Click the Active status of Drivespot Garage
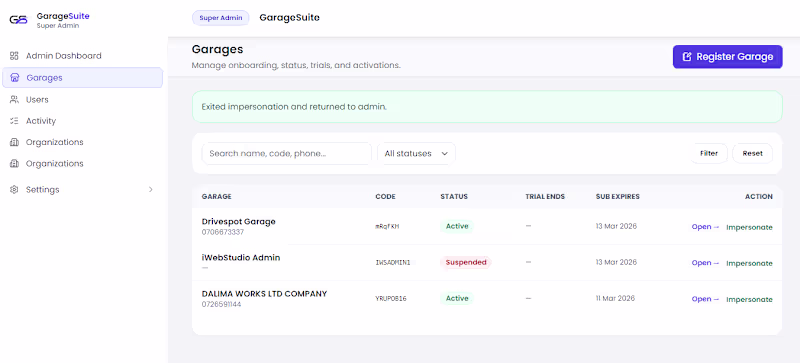The image size is (800, 363). point(457,226)
